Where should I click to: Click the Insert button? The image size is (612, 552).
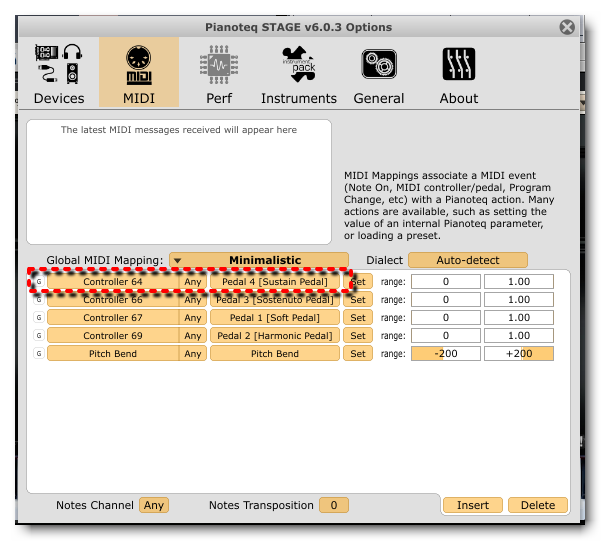(x=473, y=505)
